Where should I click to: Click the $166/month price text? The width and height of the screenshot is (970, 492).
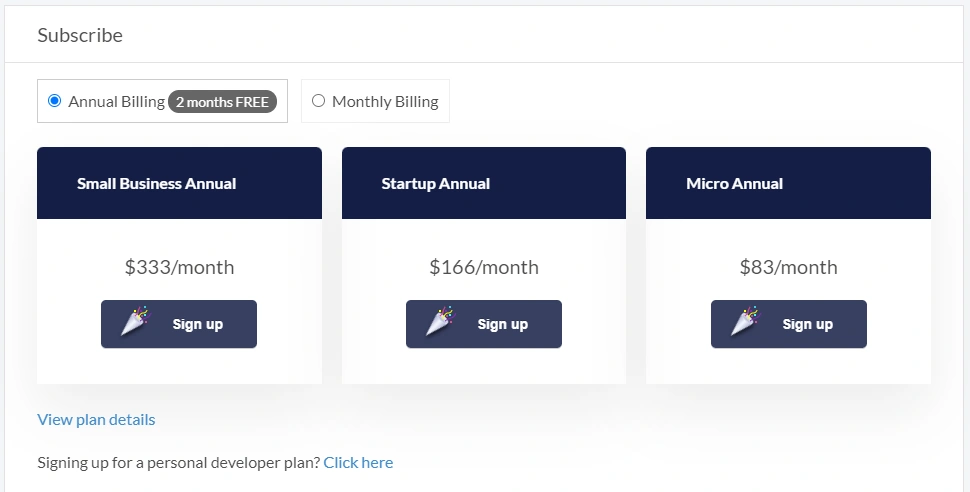point(484,267)
